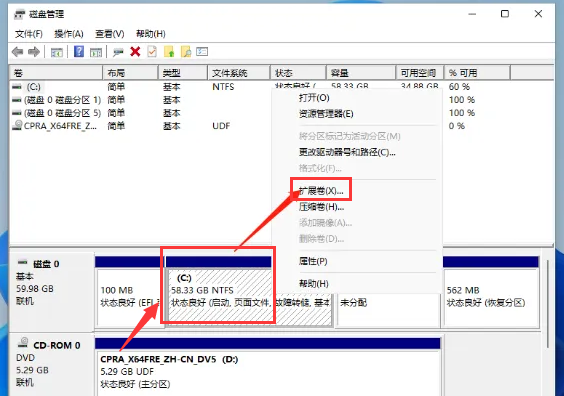This screenshot has height=396, width=564.
Task: Choose 资源管理器(E) in the context menu
Action: 326,114
